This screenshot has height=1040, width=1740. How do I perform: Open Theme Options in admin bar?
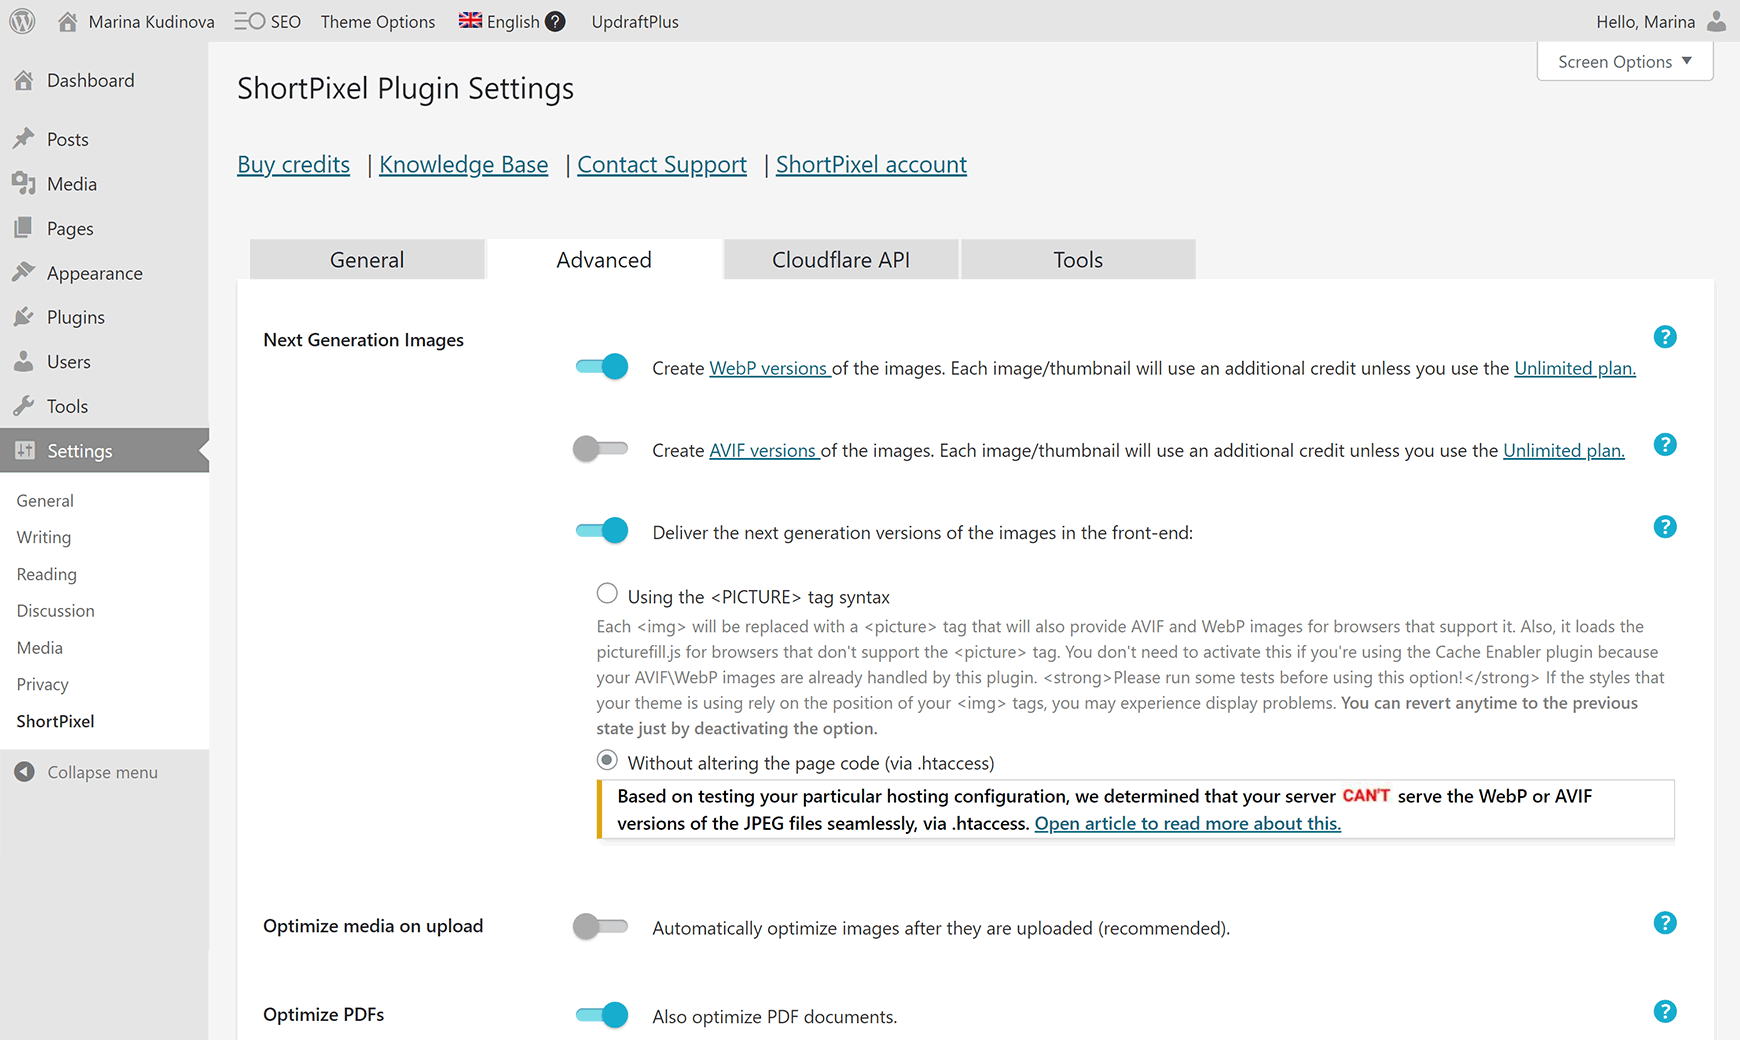tap(378, 21)
